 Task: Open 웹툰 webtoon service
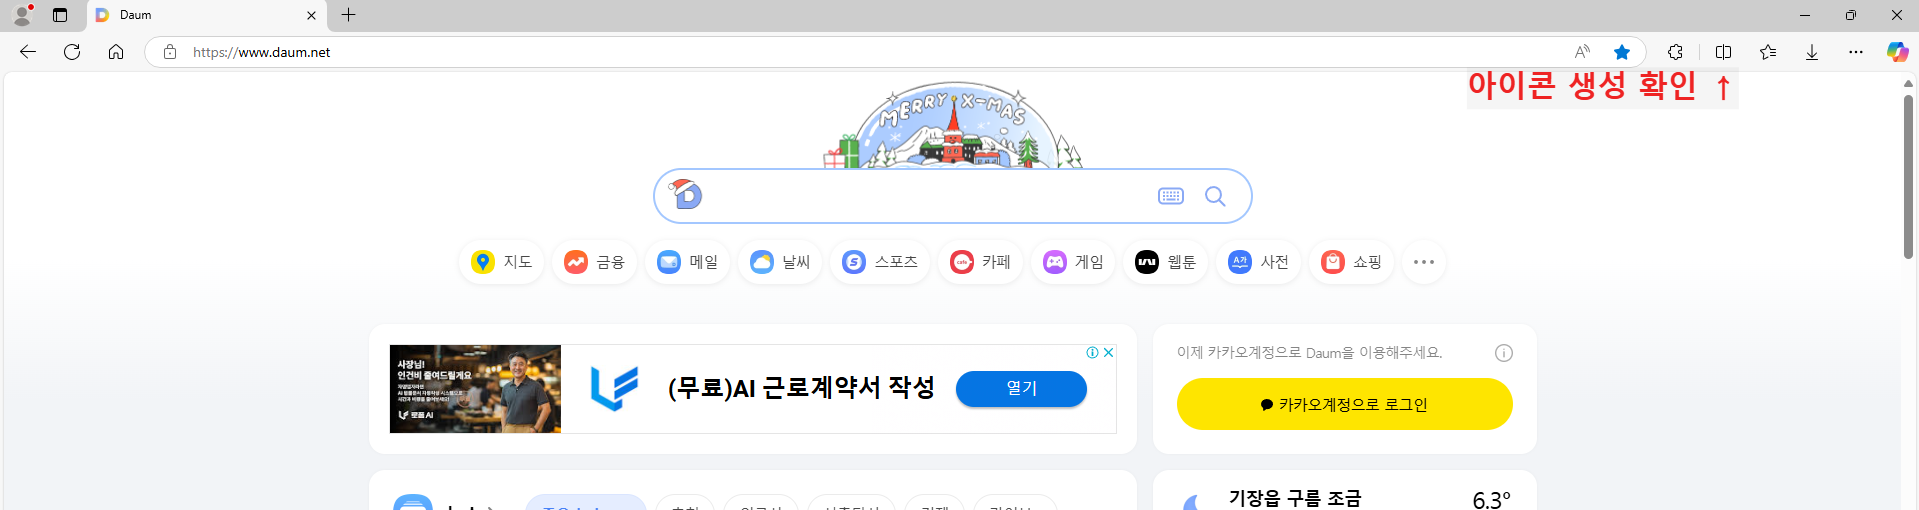click(1166, 262)
